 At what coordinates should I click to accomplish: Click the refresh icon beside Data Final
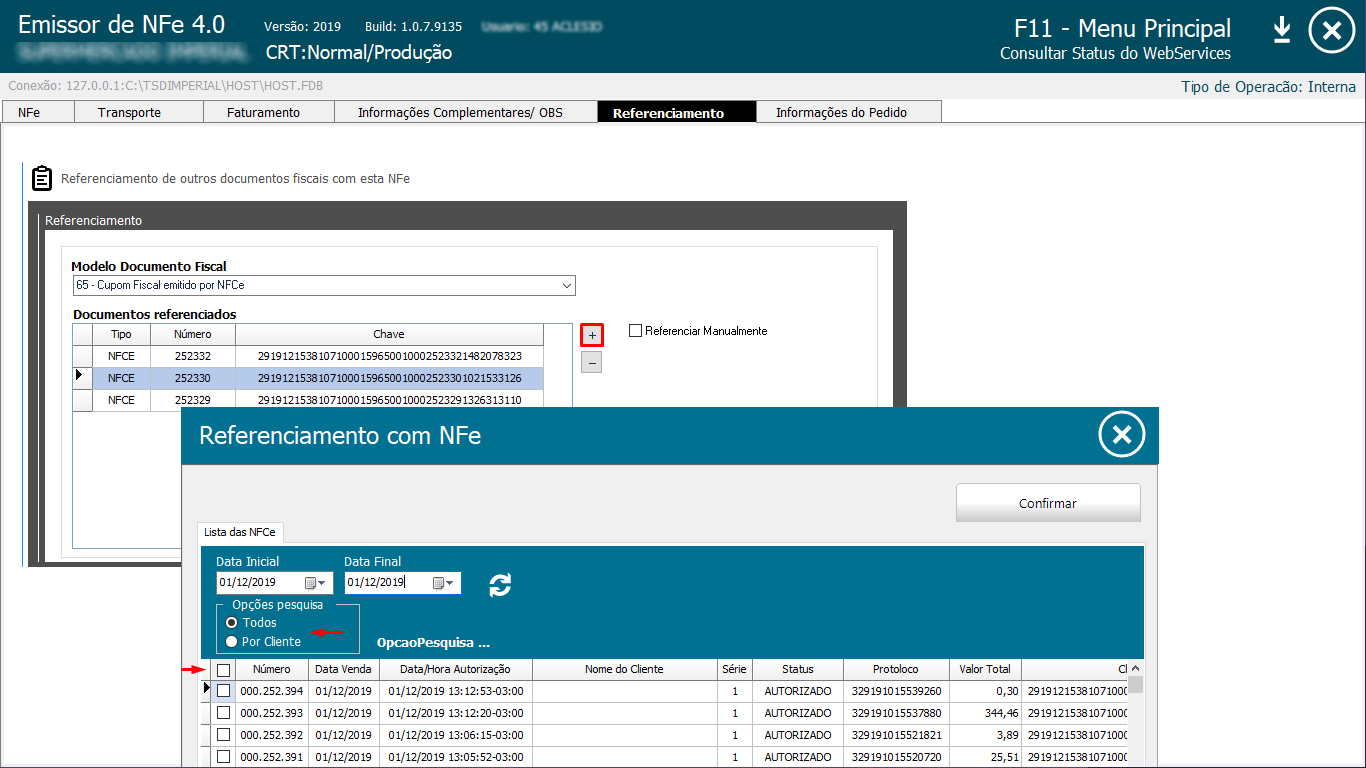pos(500,585)
